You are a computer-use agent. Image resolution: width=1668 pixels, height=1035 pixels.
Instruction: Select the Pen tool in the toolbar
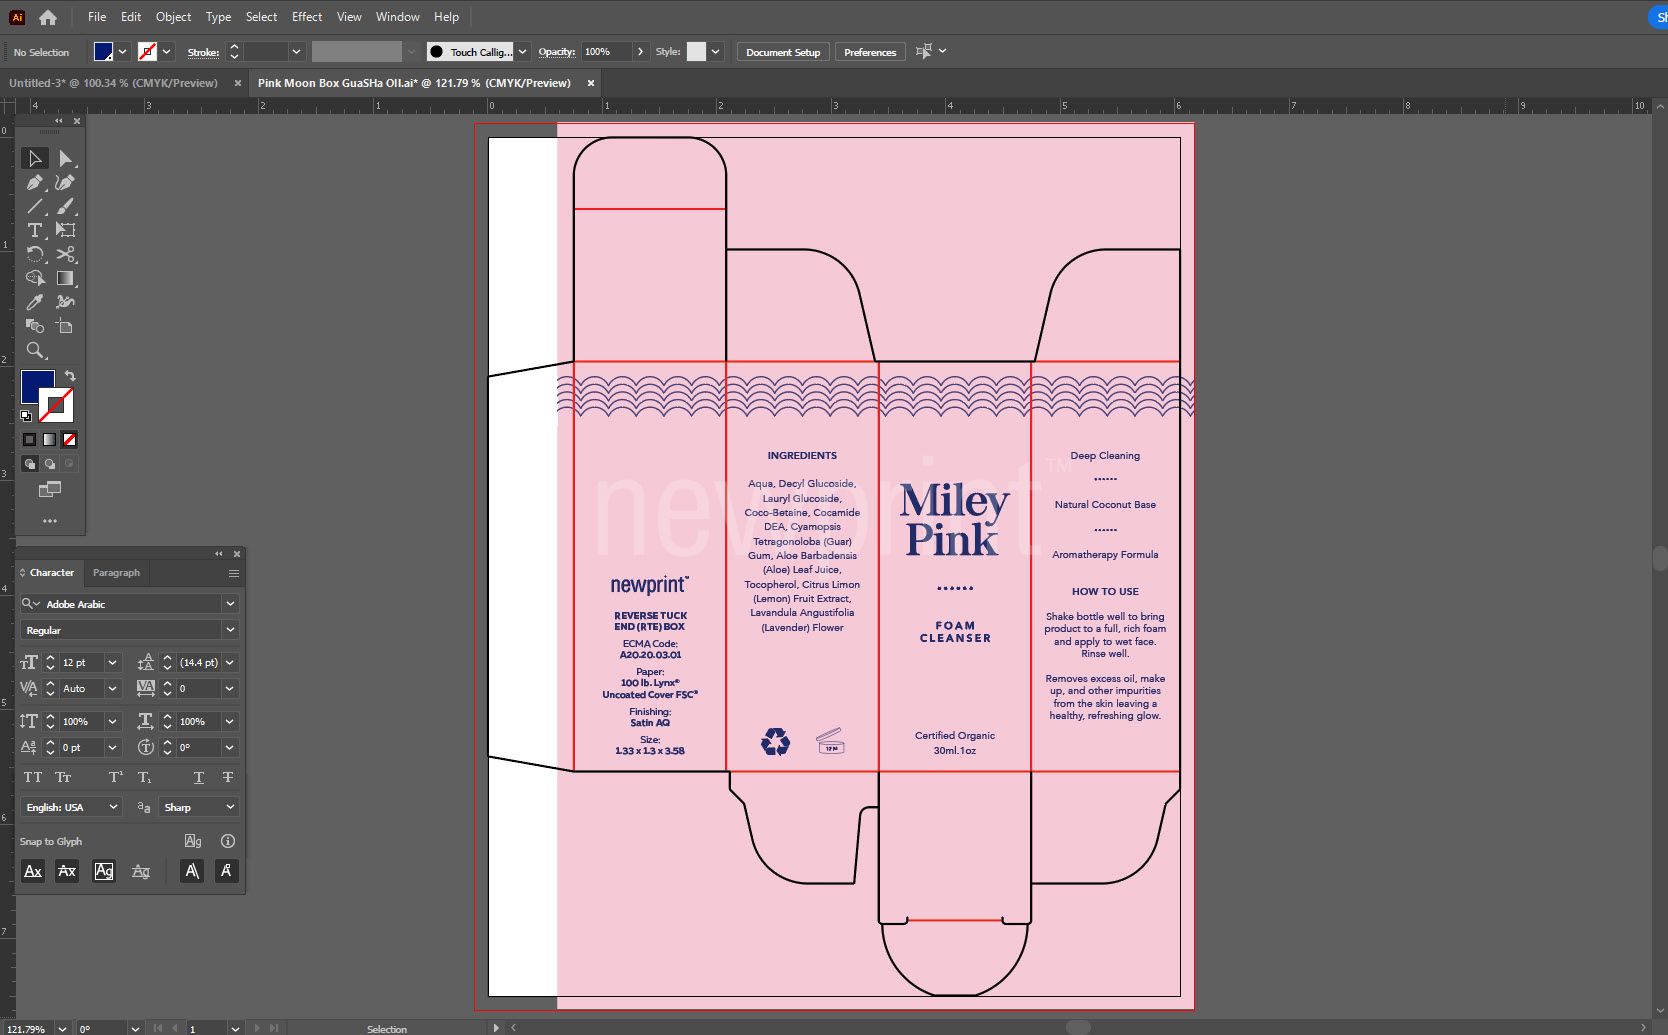(x=35, y=183)
